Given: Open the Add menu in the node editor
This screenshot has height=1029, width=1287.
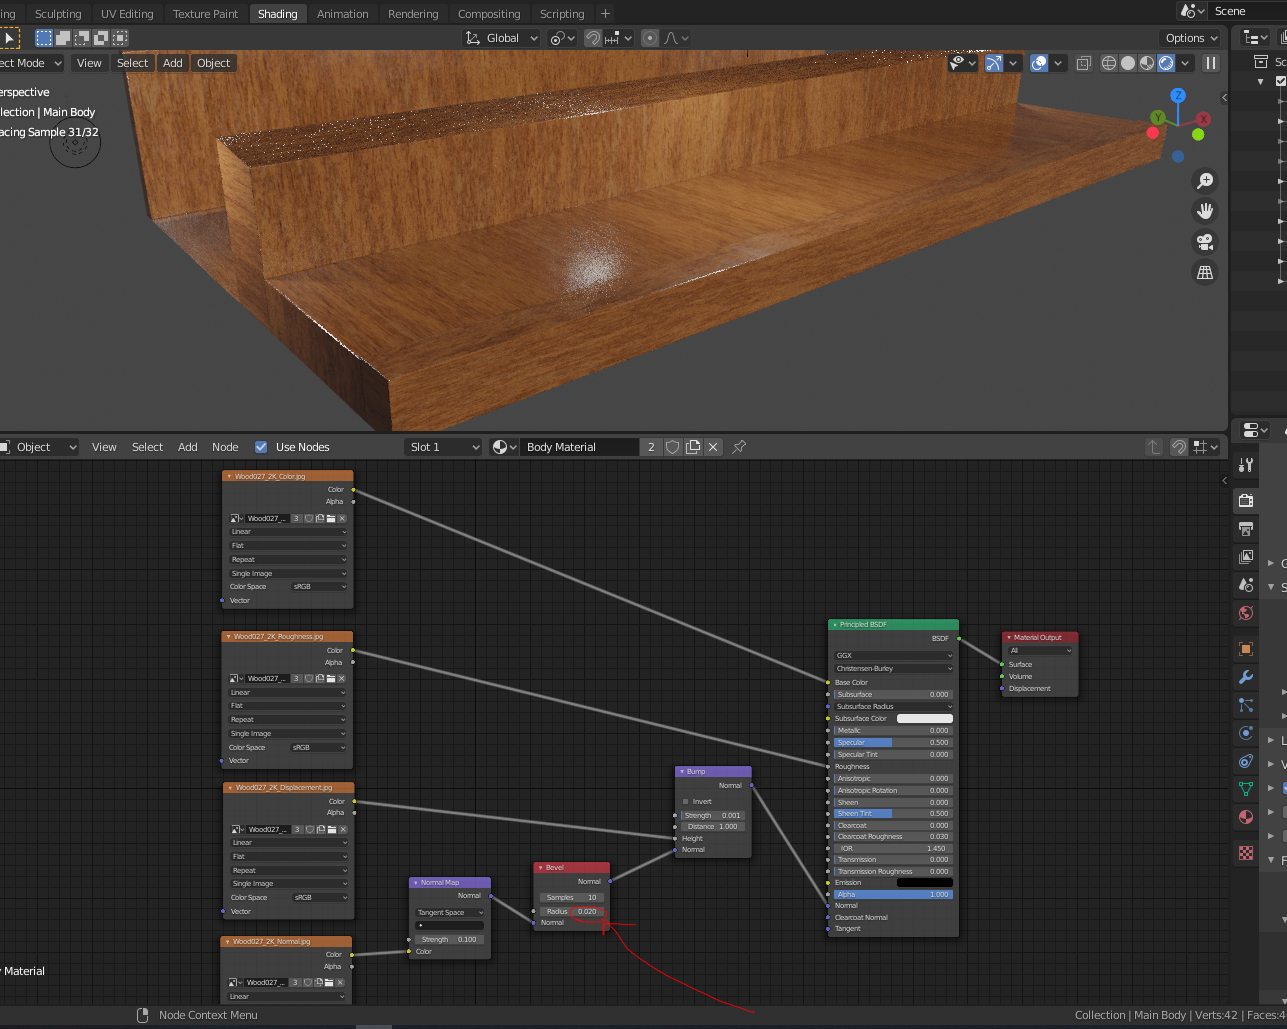Looking at the screenshot, I should click(188, 447).
